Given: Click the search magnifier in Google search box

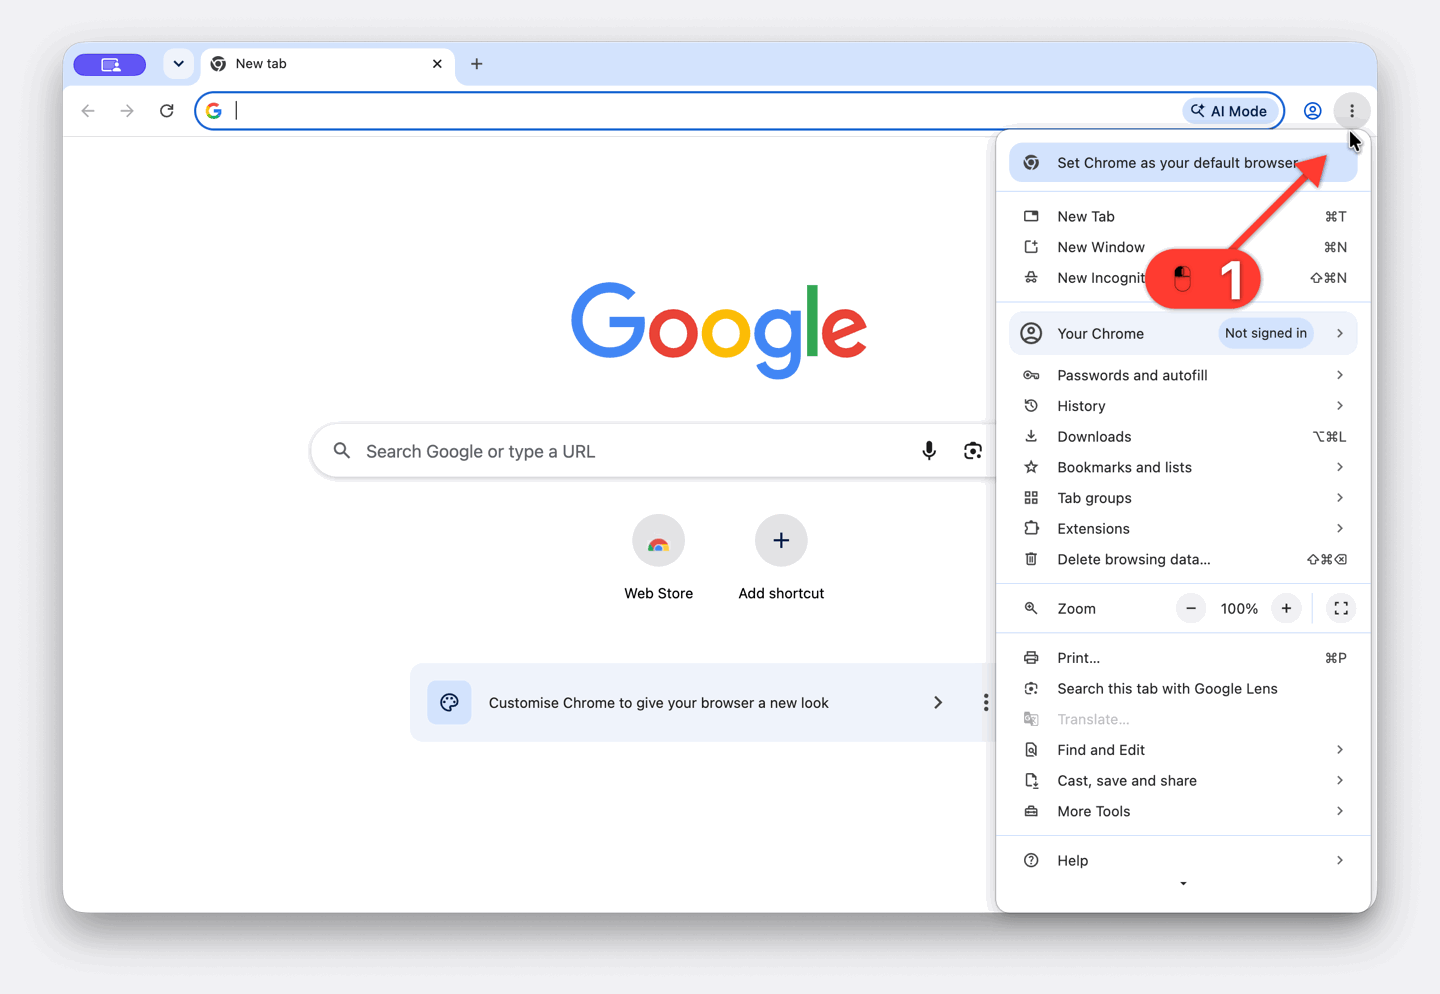Looking at the screenshot, I should [x=342, y=451].
